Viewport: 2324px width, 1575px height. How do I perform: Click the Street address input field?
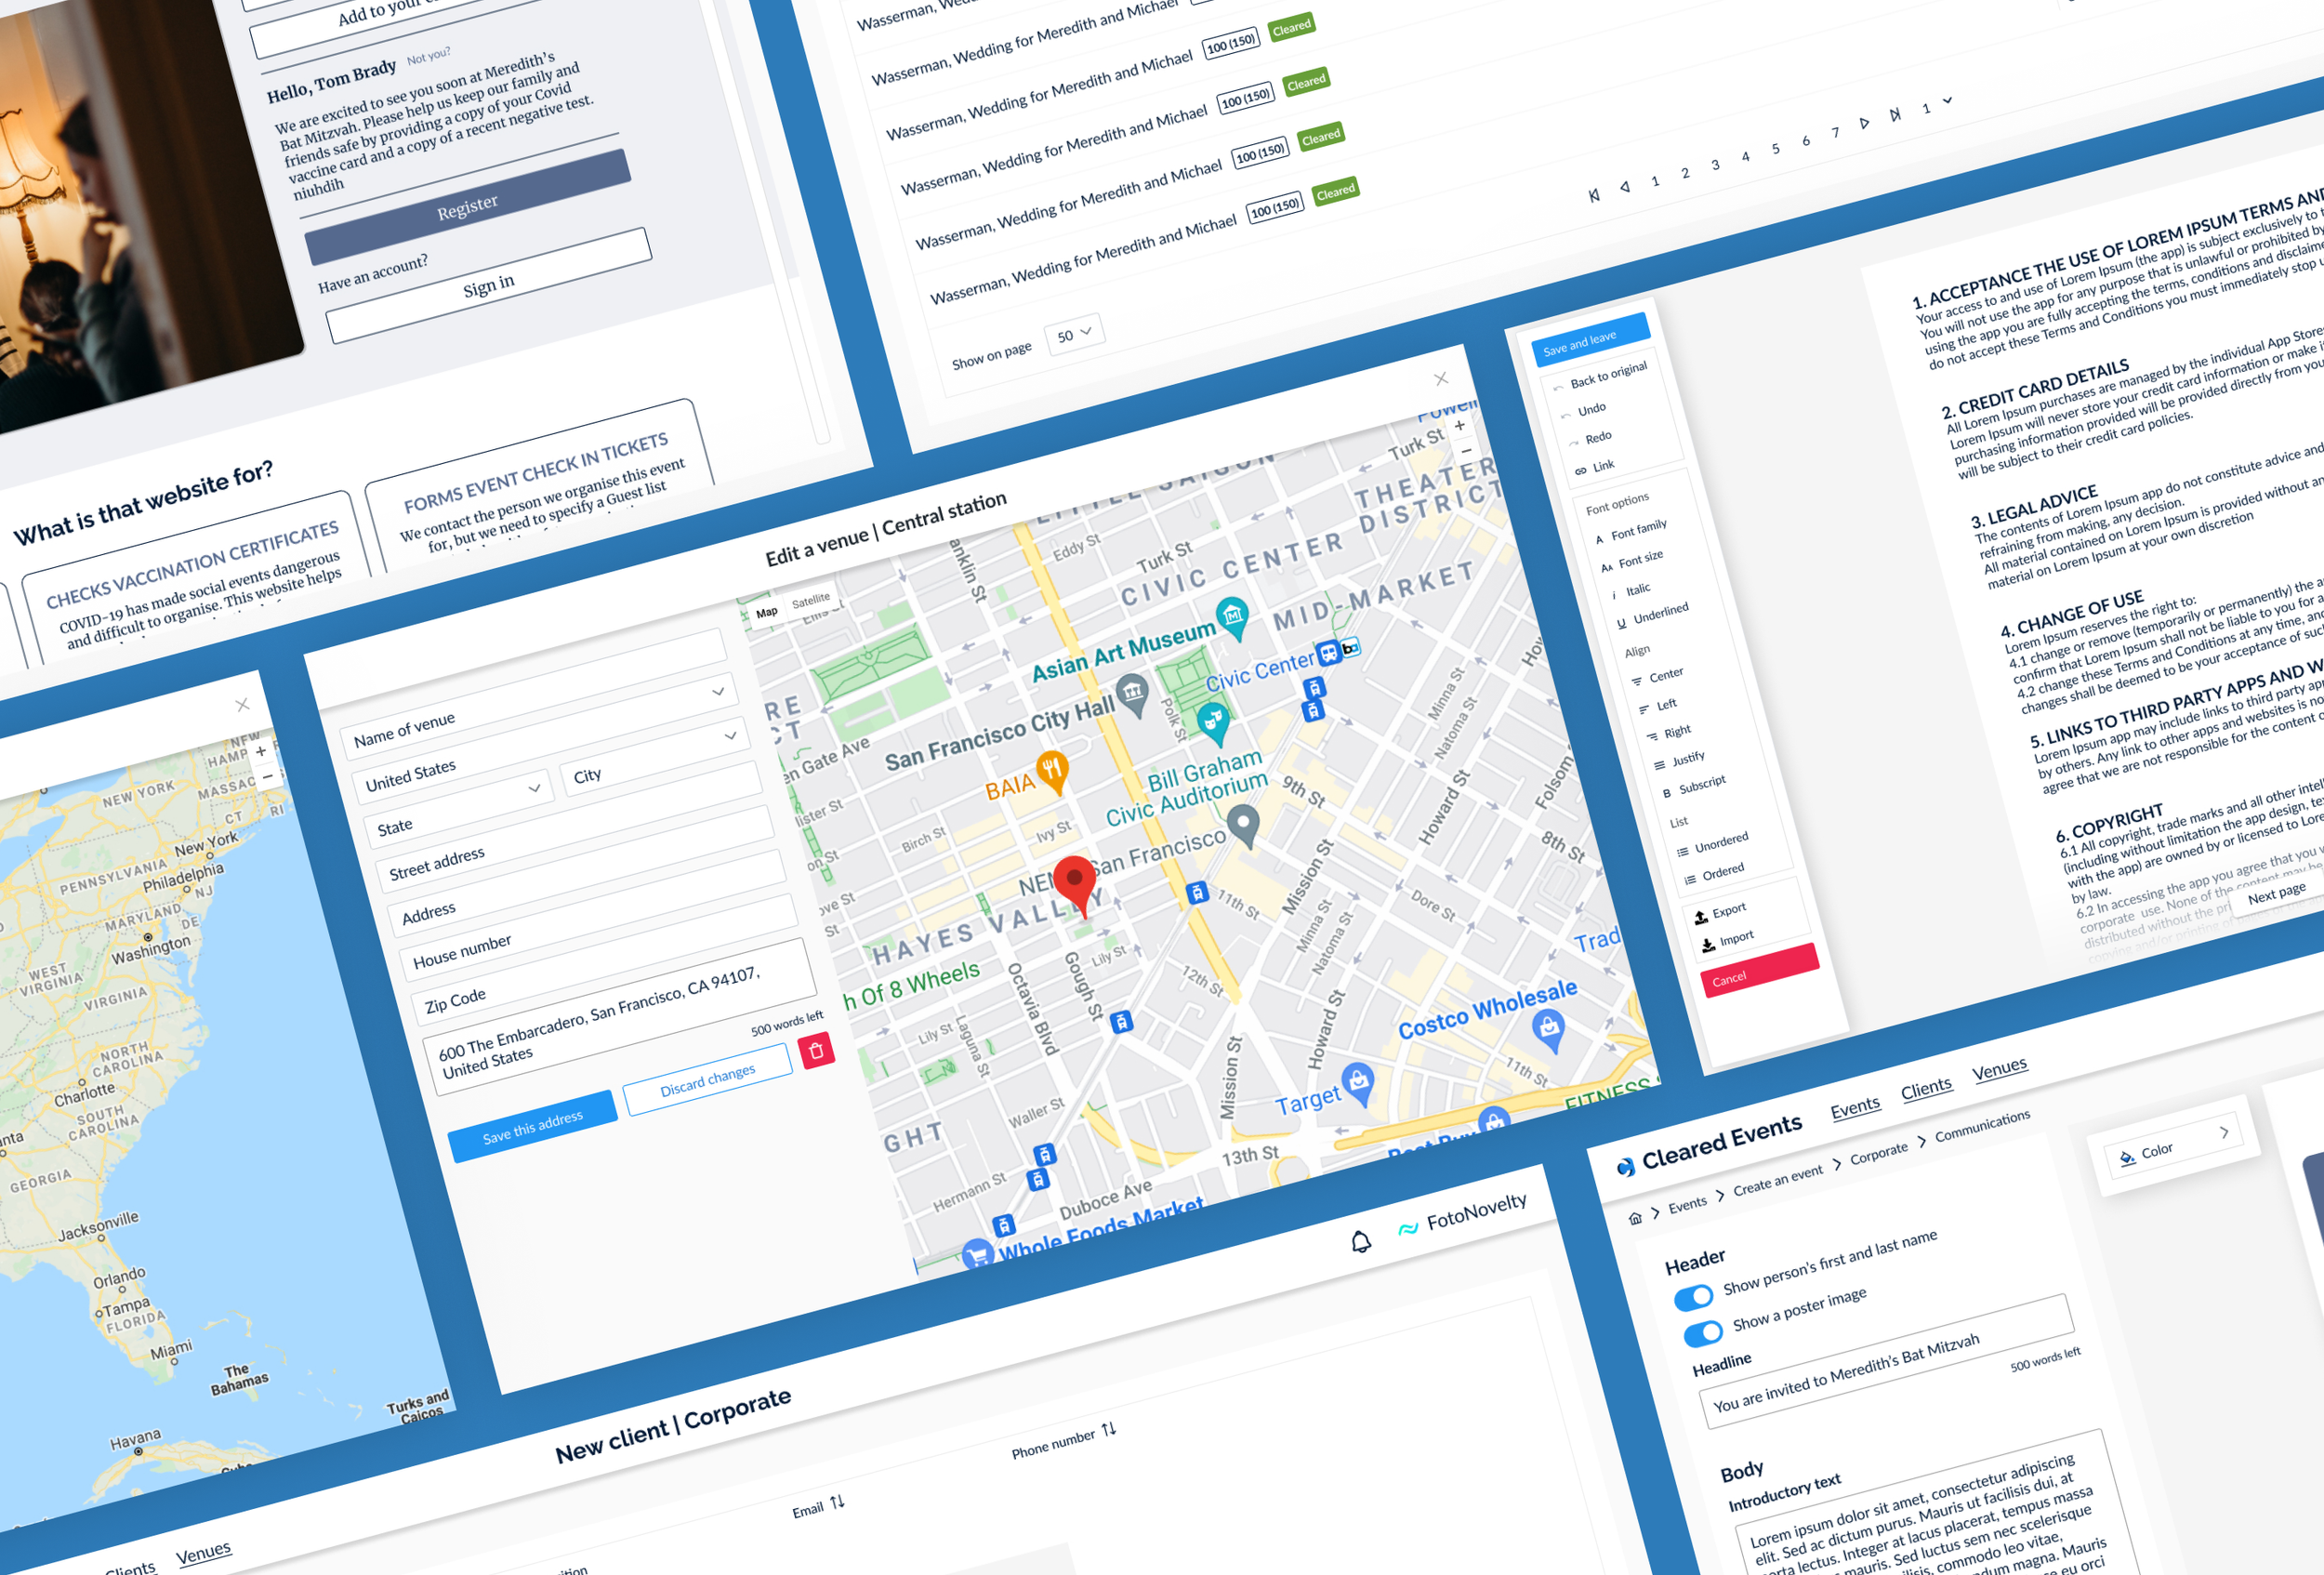coord(567,826)
